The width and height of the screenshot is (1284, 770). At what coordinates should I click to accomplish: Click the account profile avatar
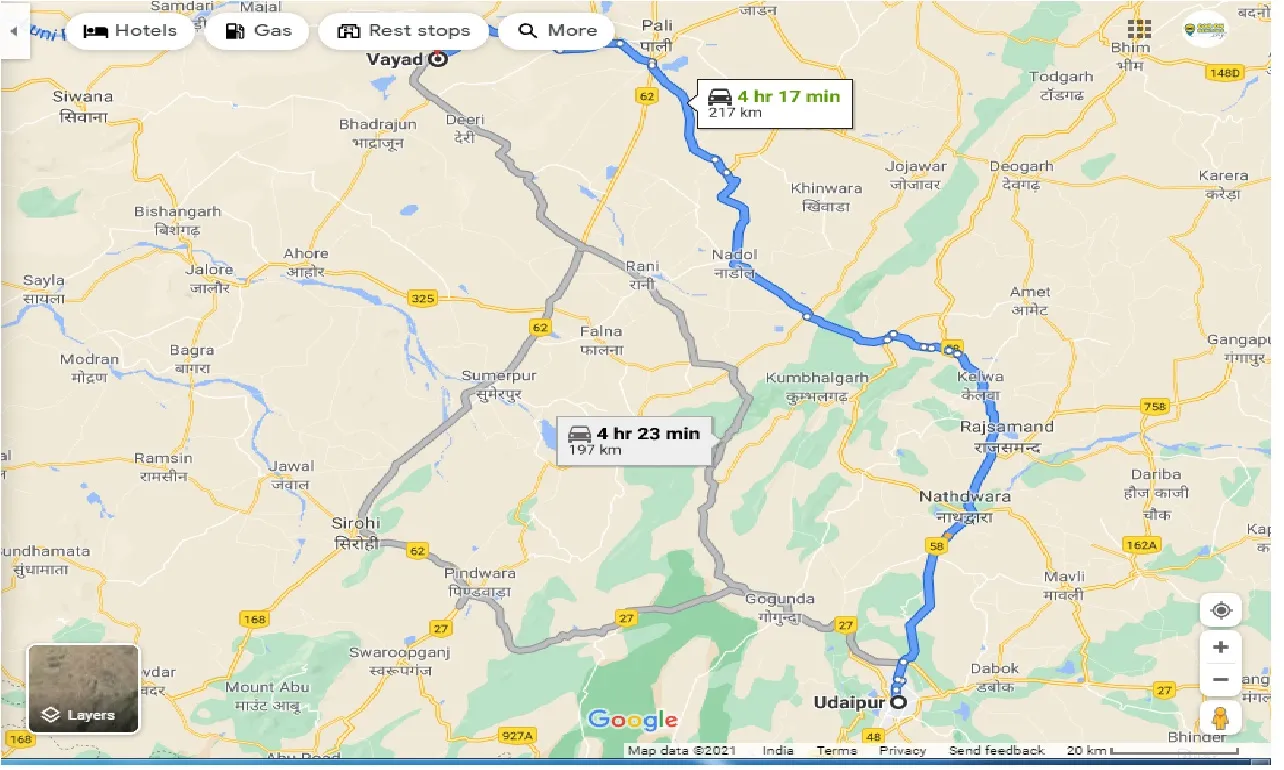[x=1203, y=29]
